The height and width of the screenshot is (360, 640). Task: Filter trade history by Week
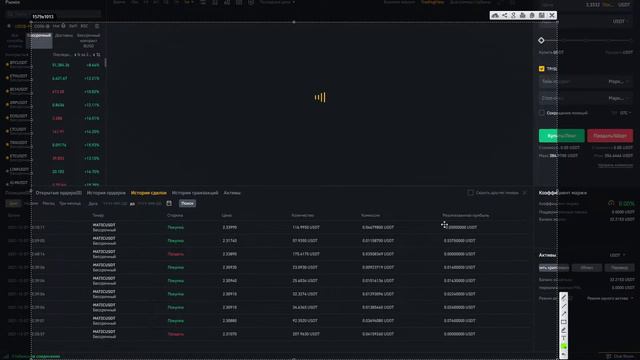click(31, 203)
